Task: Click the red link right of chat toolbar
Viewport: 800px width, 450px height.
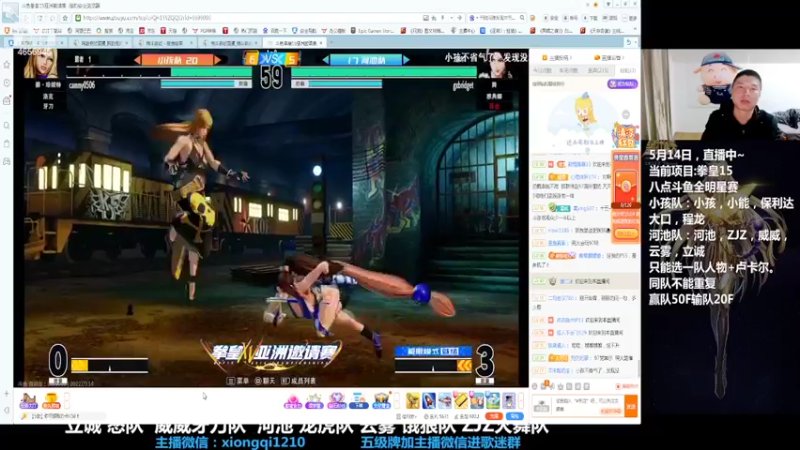Action: click(627, 386)
